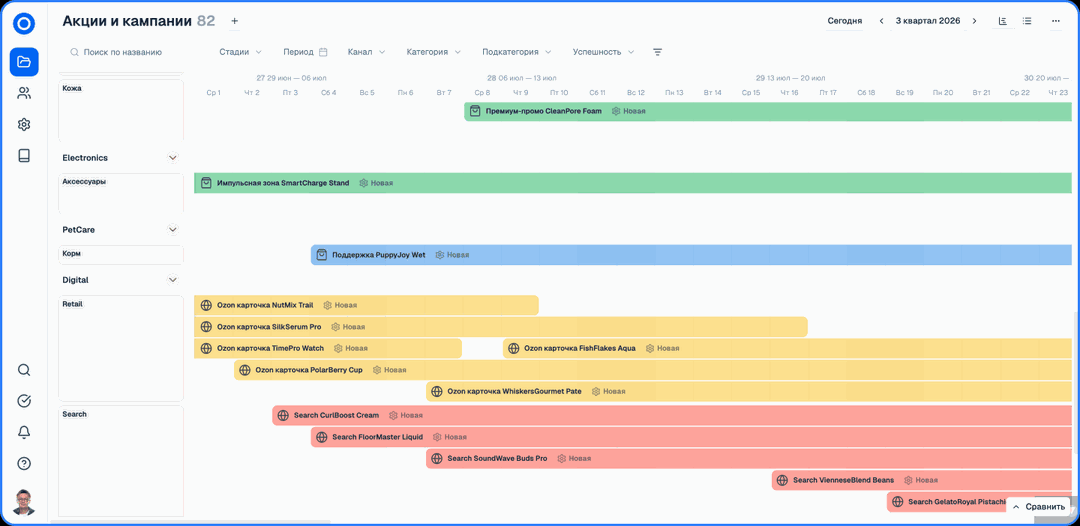Click the bag icon on CleanPore Foam bar

(x=475, y=111)
